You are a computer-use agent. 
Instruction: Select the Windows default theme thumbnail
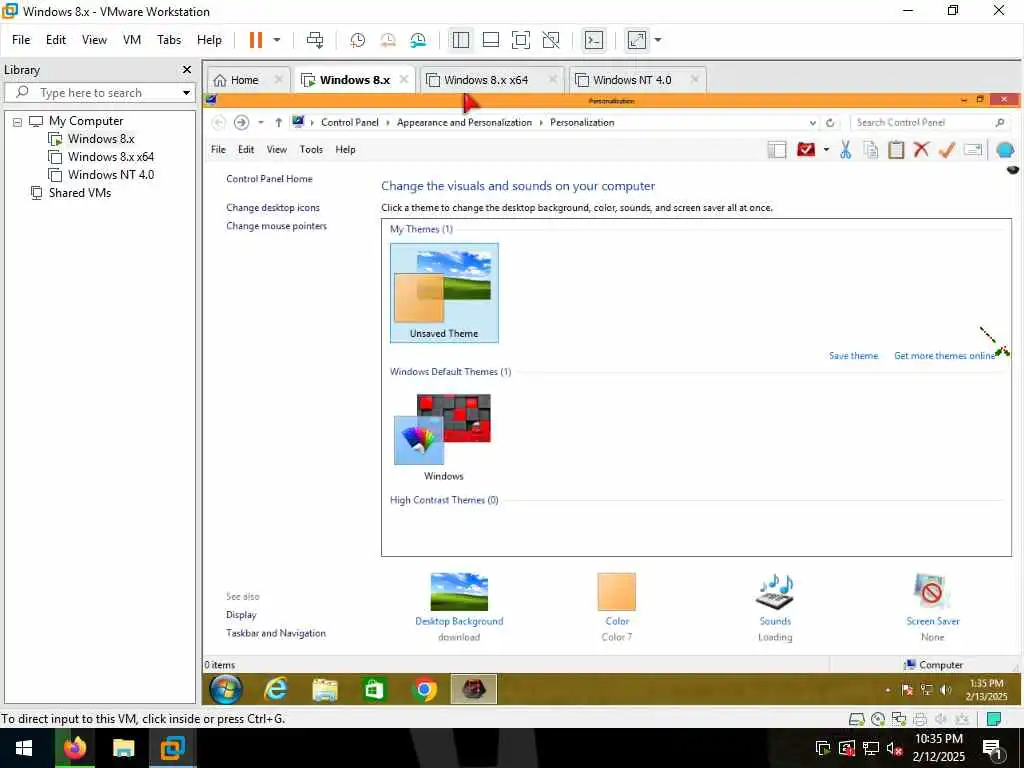[x=444, y=436]
